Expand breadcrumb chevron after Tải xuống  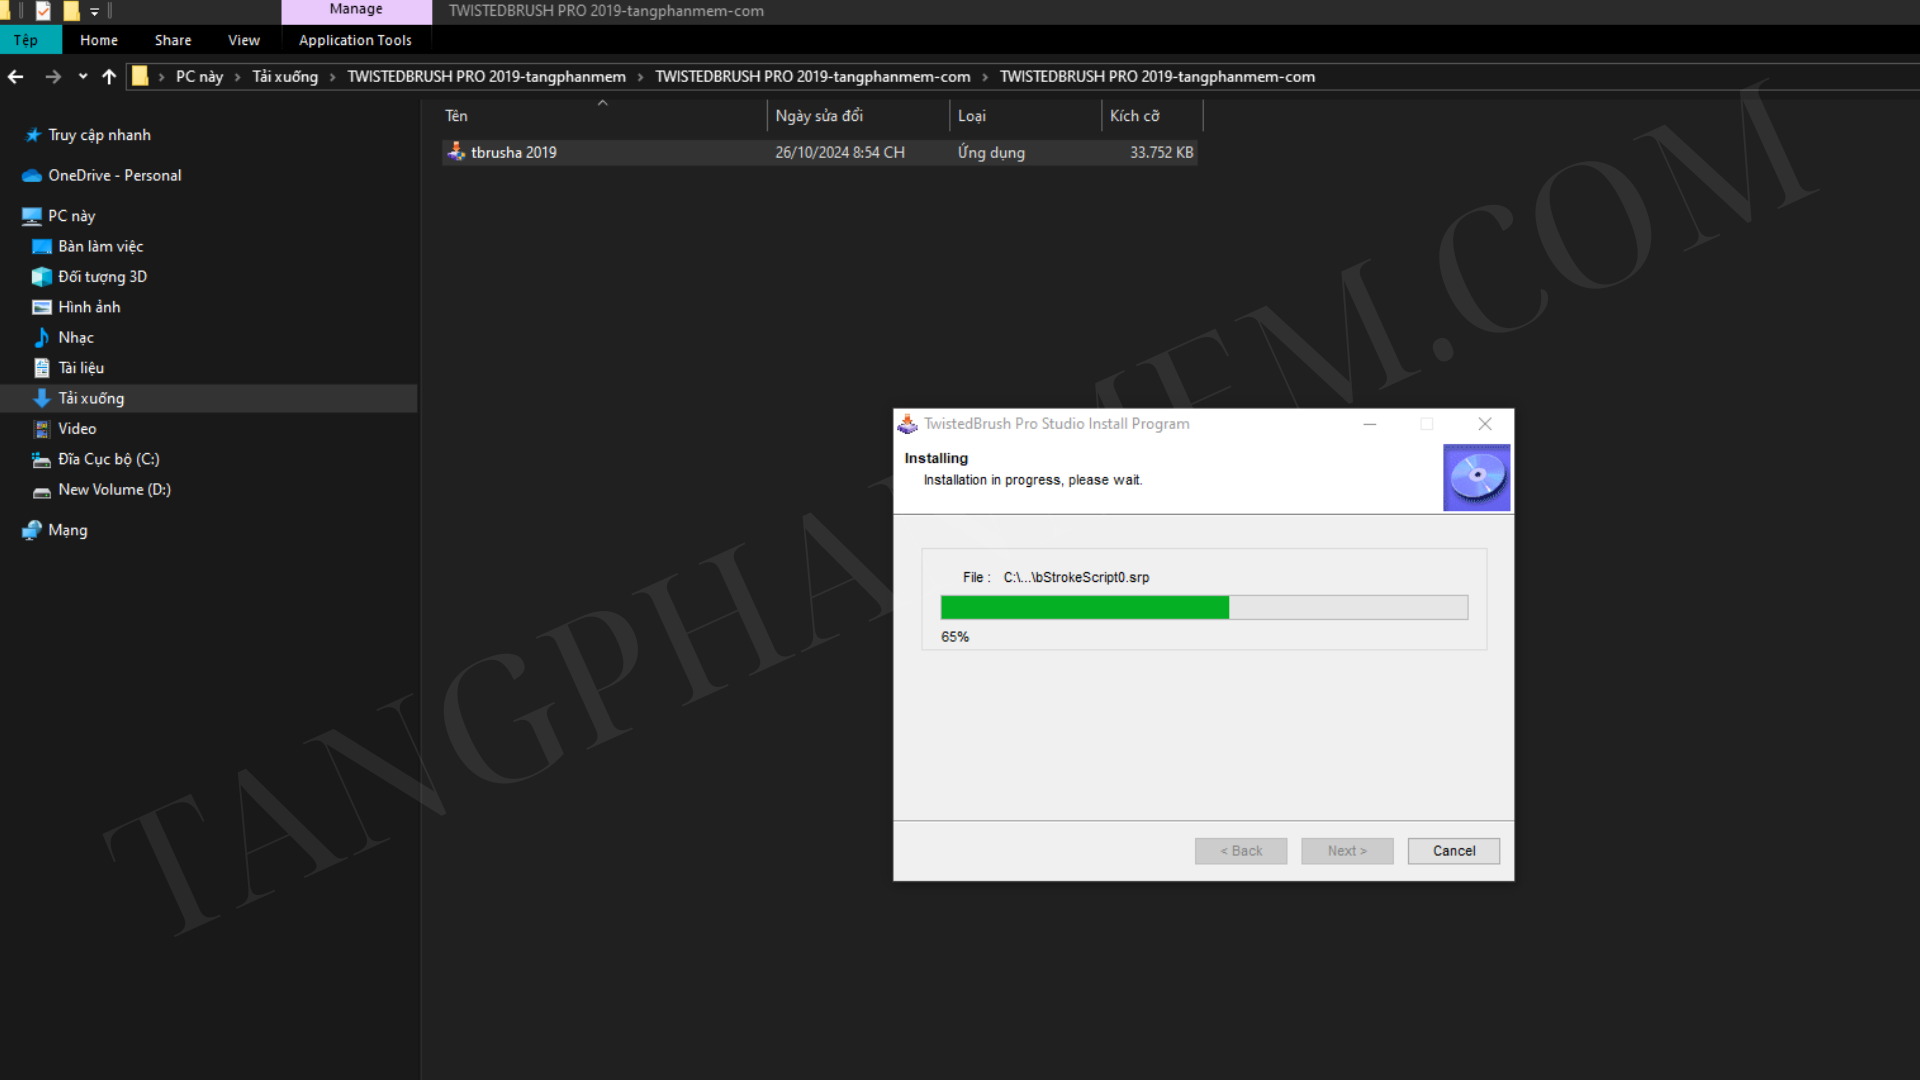(333, 77)
